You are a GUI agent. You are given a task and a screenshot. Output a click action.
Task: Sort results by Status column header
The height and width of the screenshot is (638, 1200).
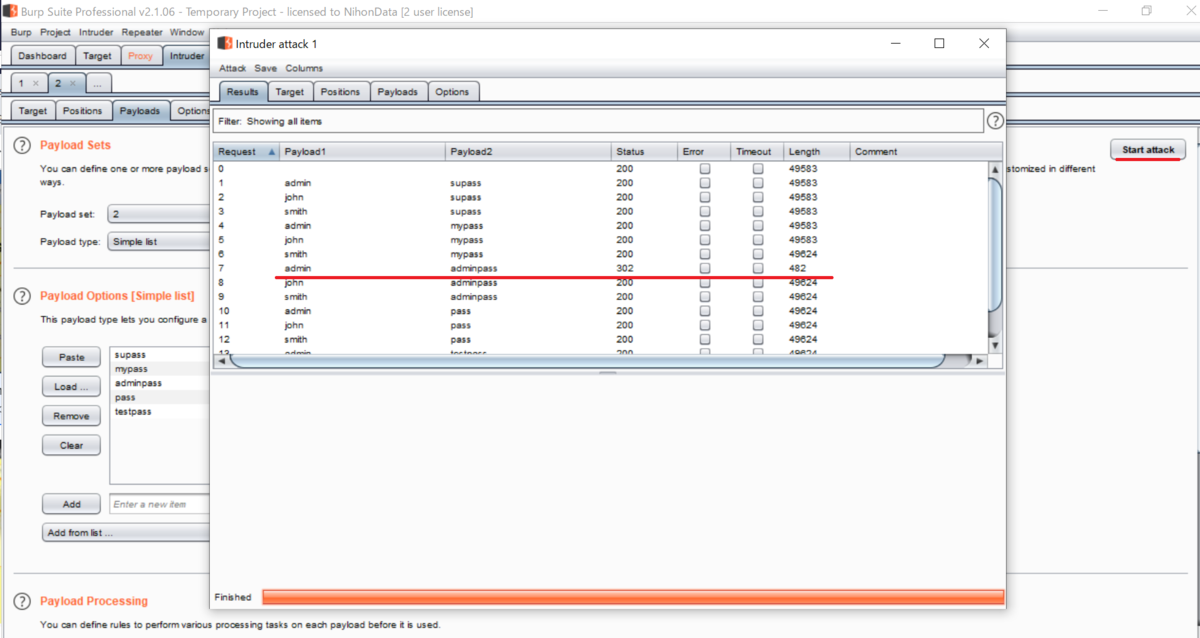[644, 152]
